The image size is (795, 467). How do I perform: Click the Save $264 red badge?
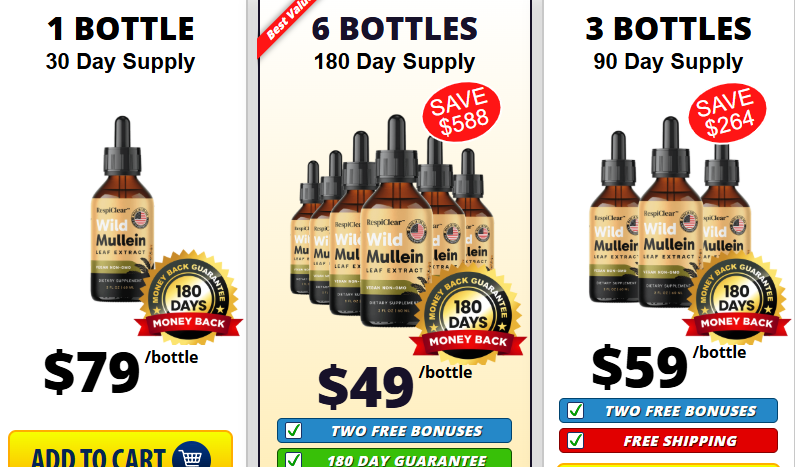727,113
